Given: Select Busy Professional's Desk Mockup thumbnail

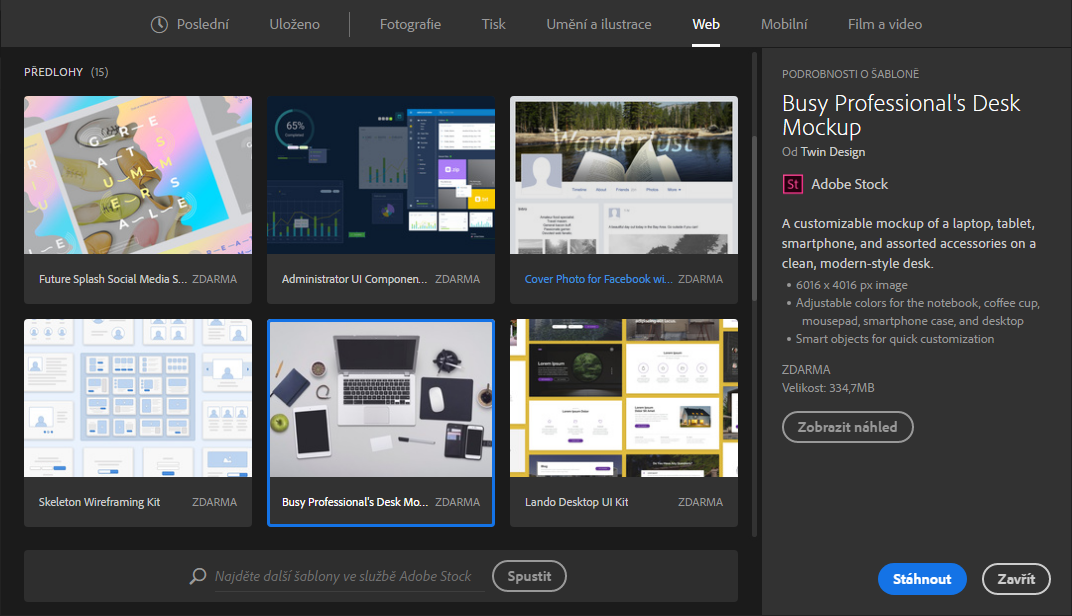Looking at the screenshot, I should tap(381, 399).
